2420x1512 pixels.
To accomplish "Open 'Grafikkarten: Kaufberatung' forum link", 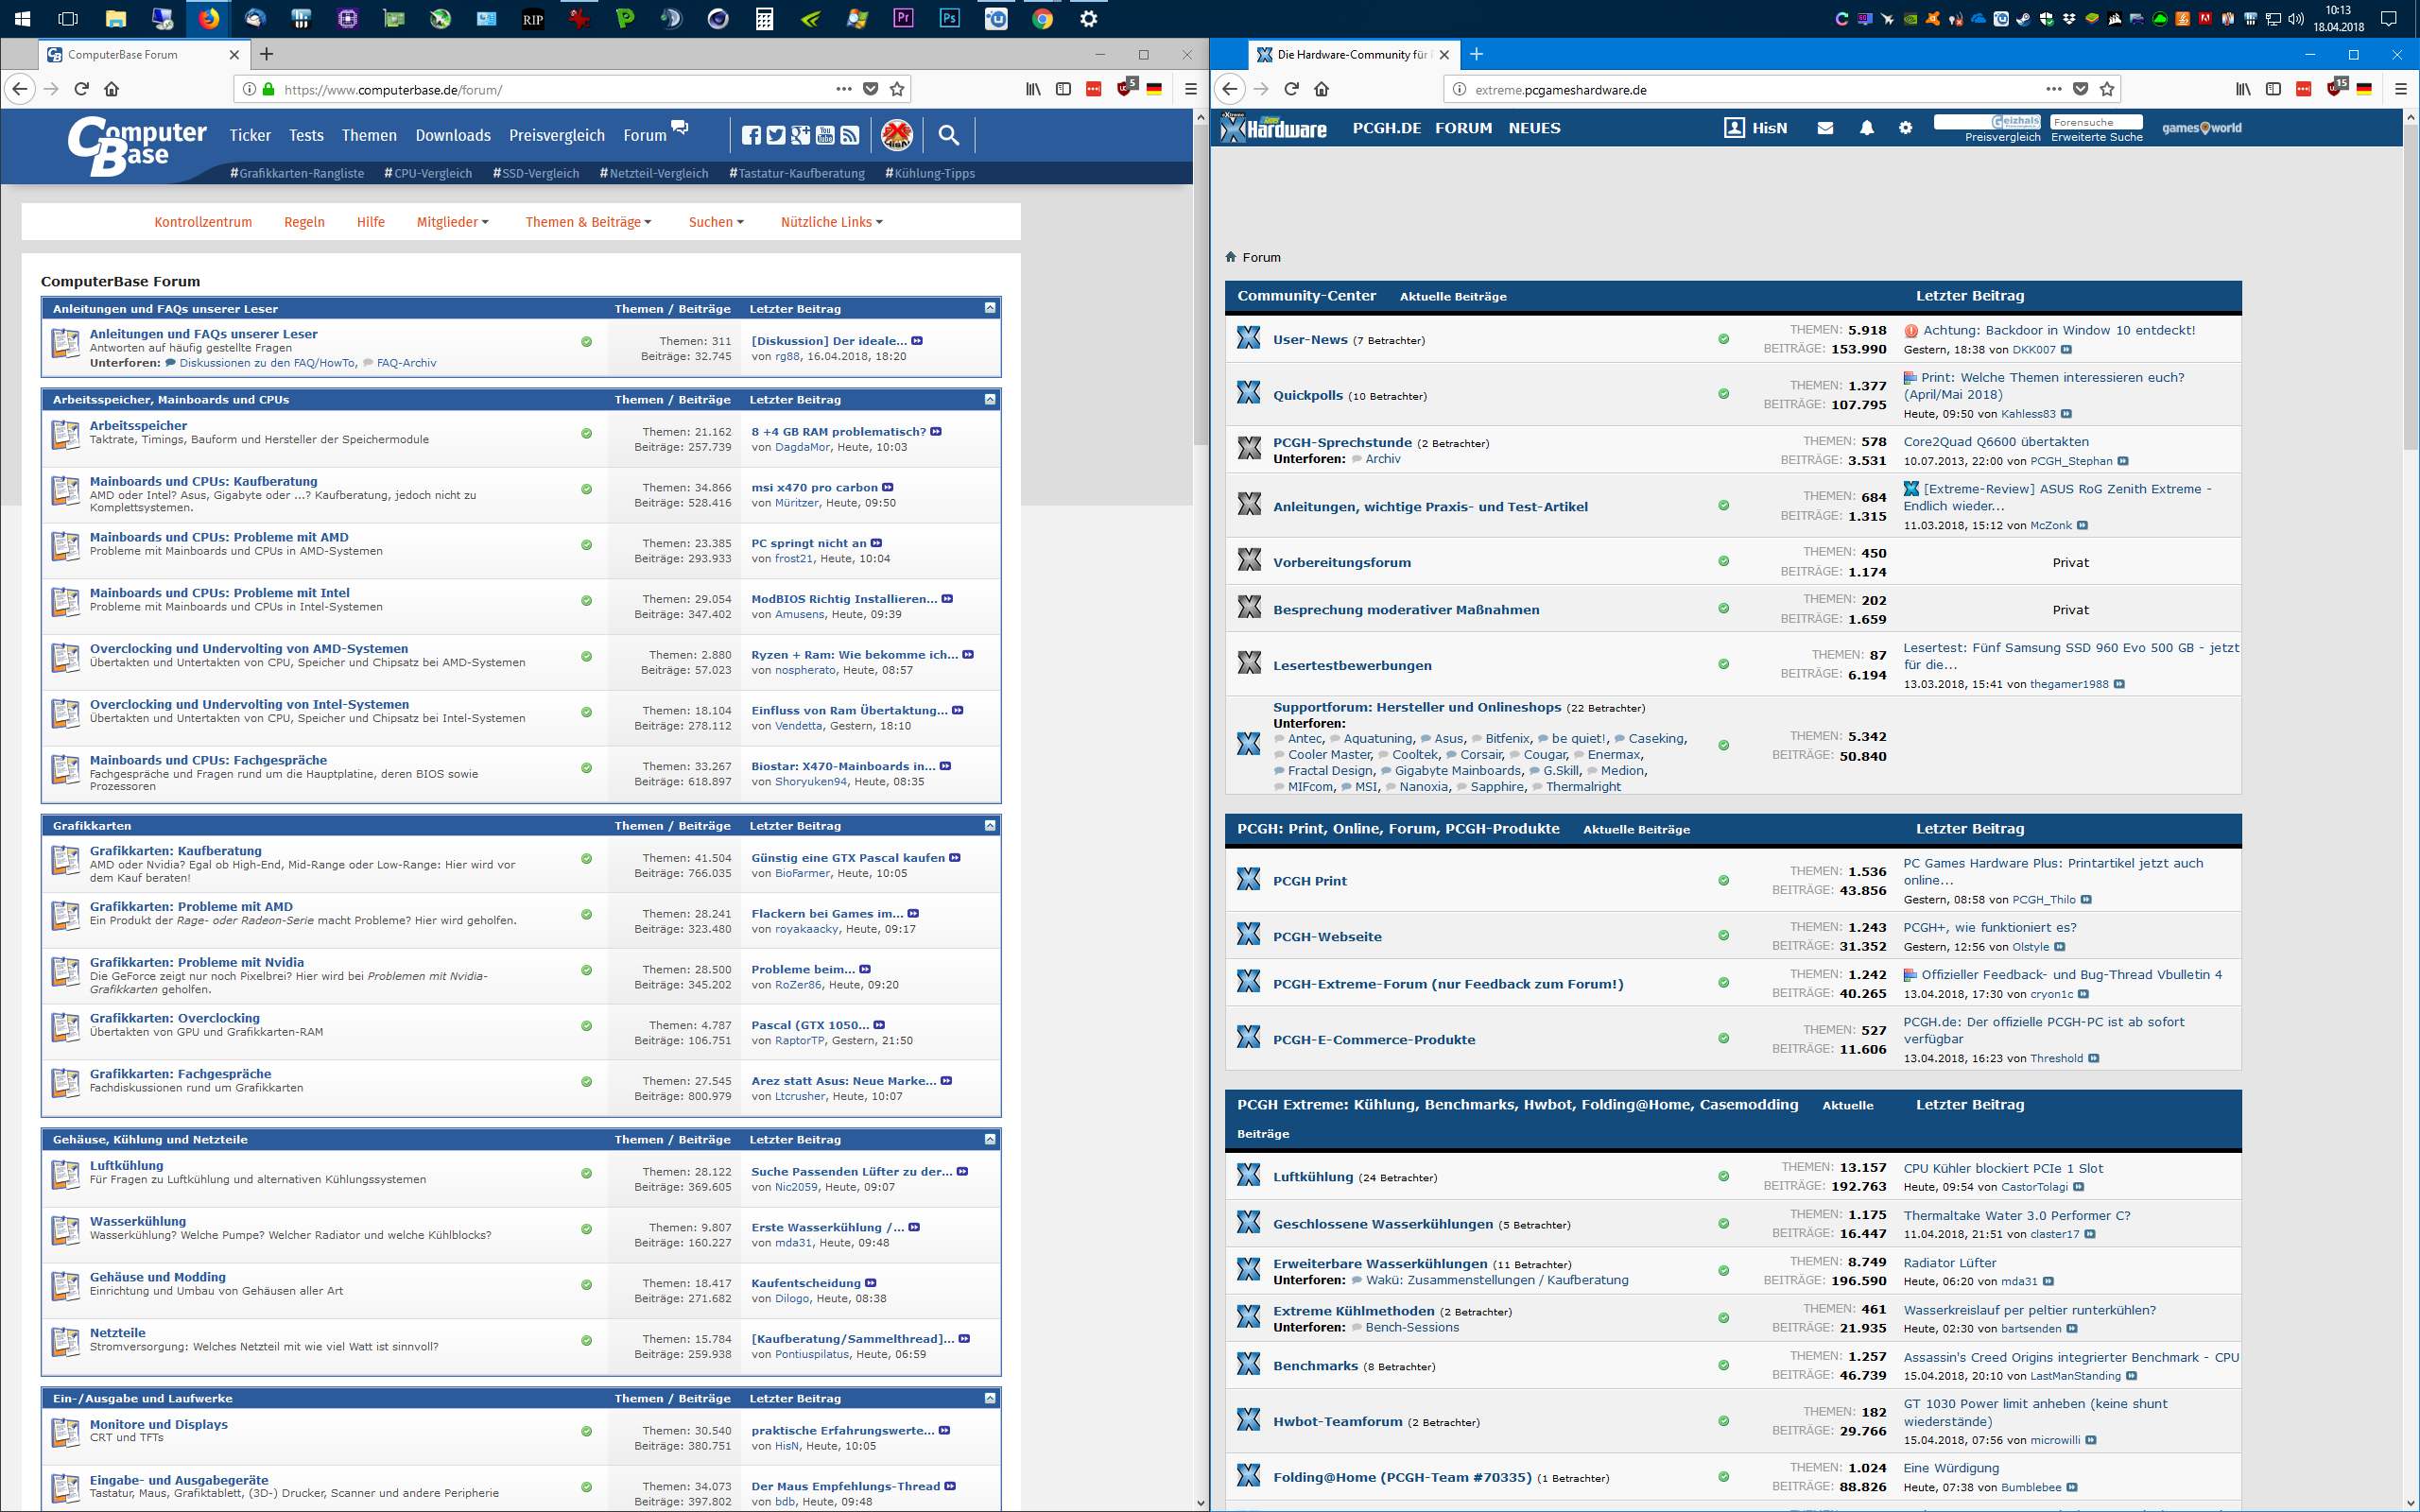I will click(x=176, y=851).
